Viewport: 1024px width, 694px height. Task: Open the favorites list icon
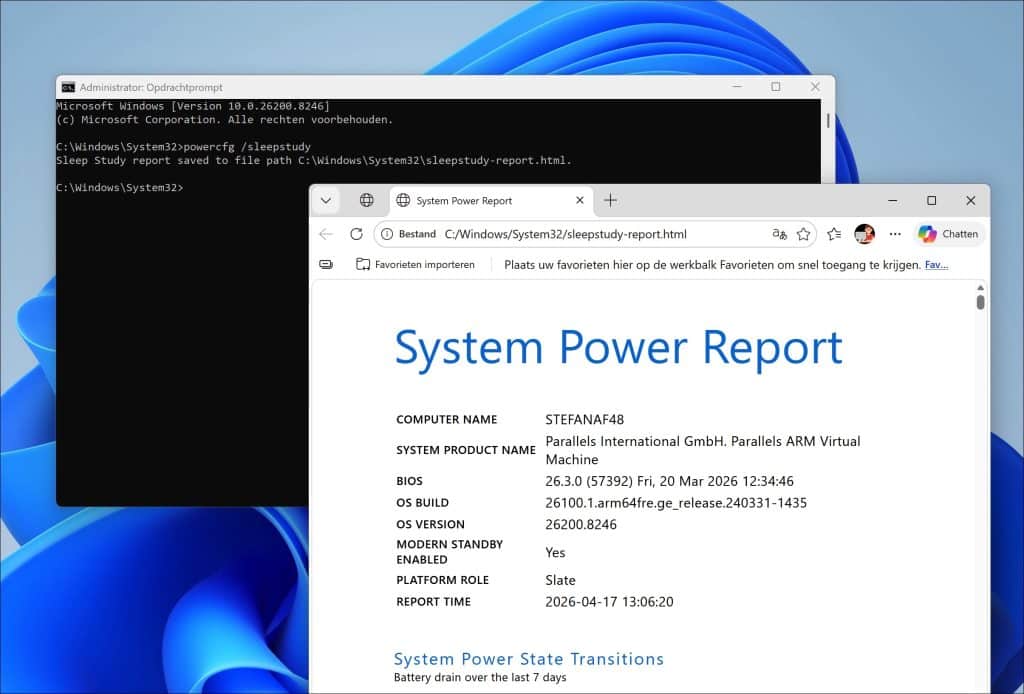pyautogui.click(x=834, y=234)
